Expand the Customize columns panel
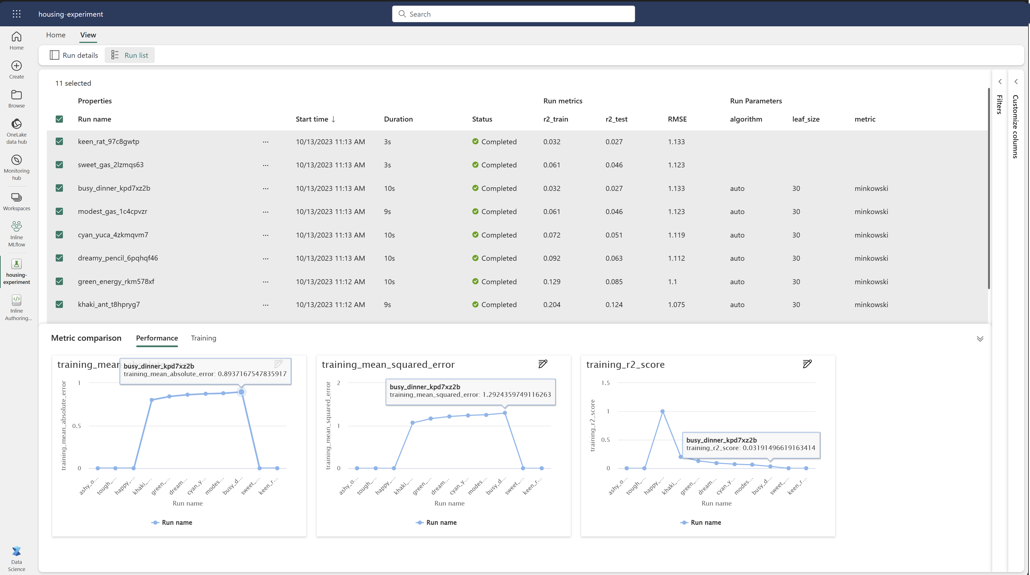 coord(1016,82)
